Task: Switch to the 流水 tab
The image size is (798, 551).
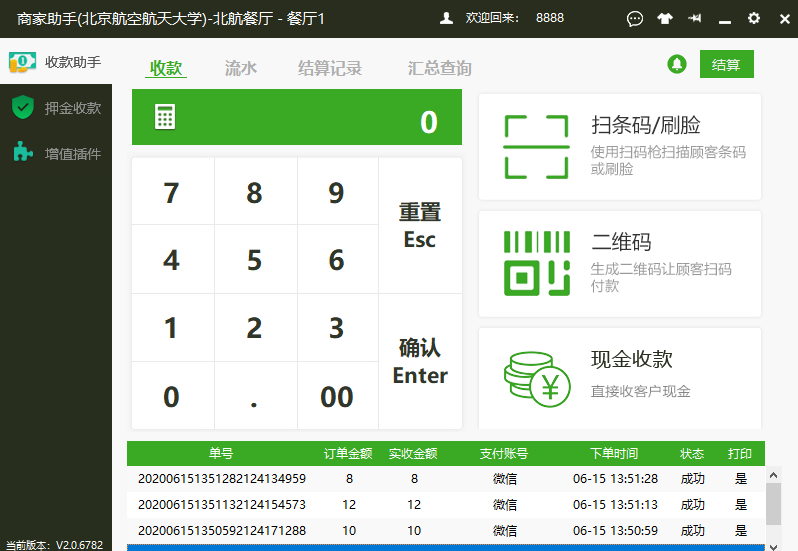Action: [x=240, y=68]
